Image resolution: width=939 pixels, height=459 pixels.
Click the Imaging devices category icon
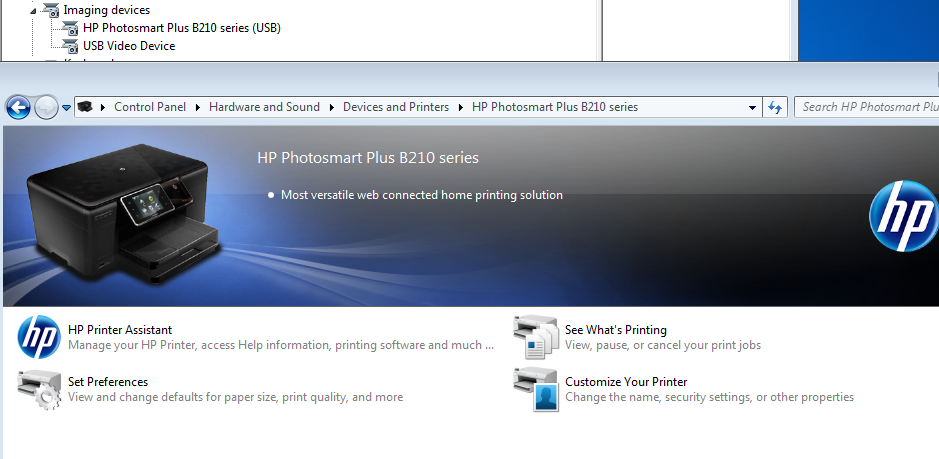coord(52,10)
